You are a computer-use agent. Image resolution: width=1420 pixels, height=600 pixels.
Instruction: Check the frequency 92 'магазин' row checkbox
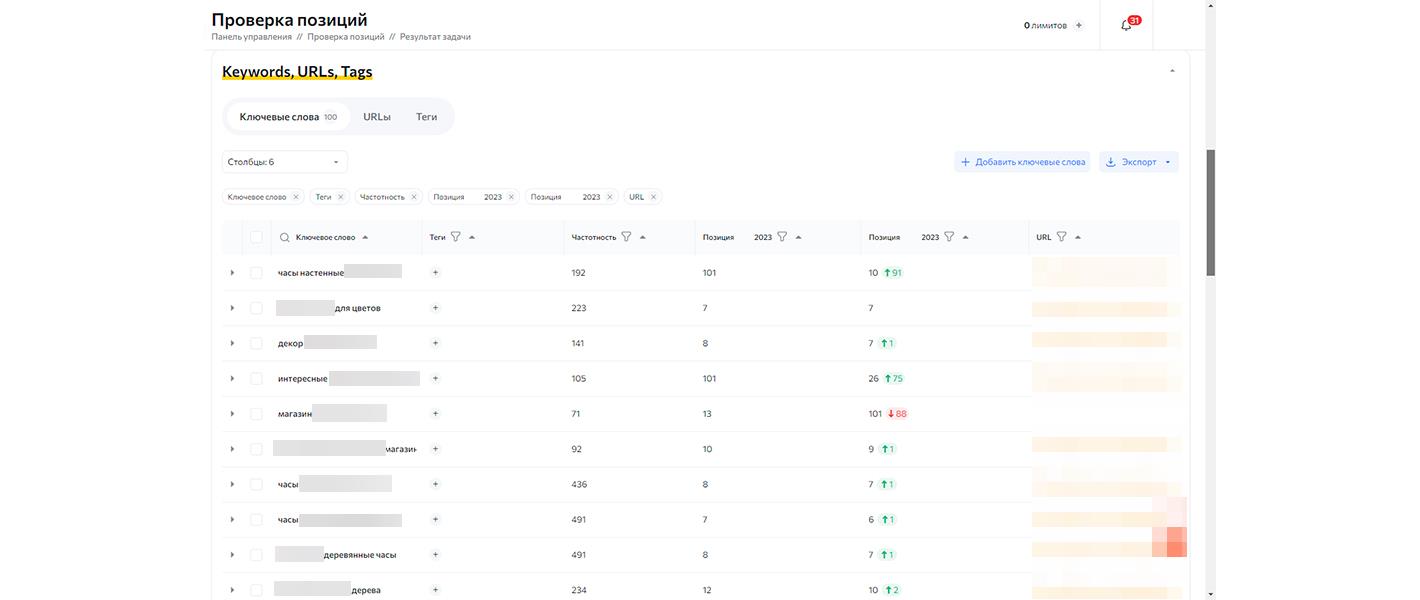[x=256, y=449]
